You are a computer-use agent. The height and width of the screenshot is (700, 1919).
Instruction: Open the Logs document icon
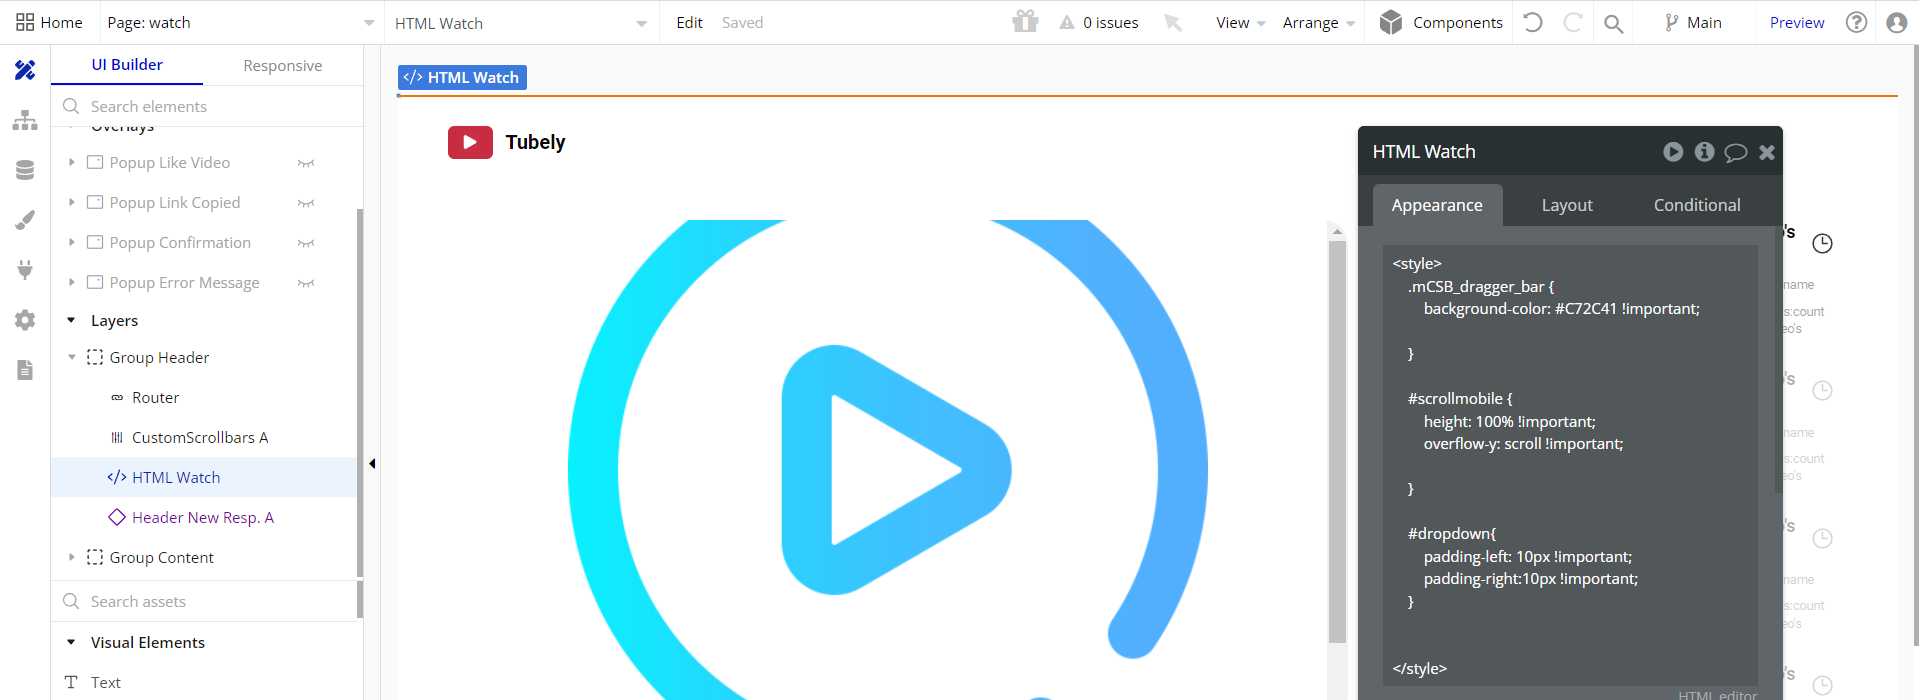tap(25, 370)
